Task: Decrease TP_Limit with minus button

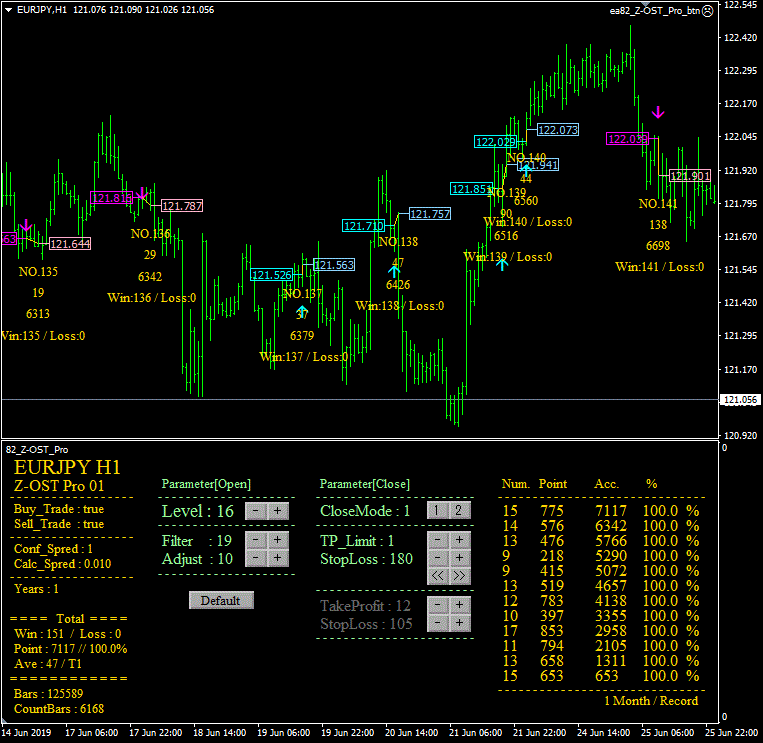Action: (x=437, y=540)
